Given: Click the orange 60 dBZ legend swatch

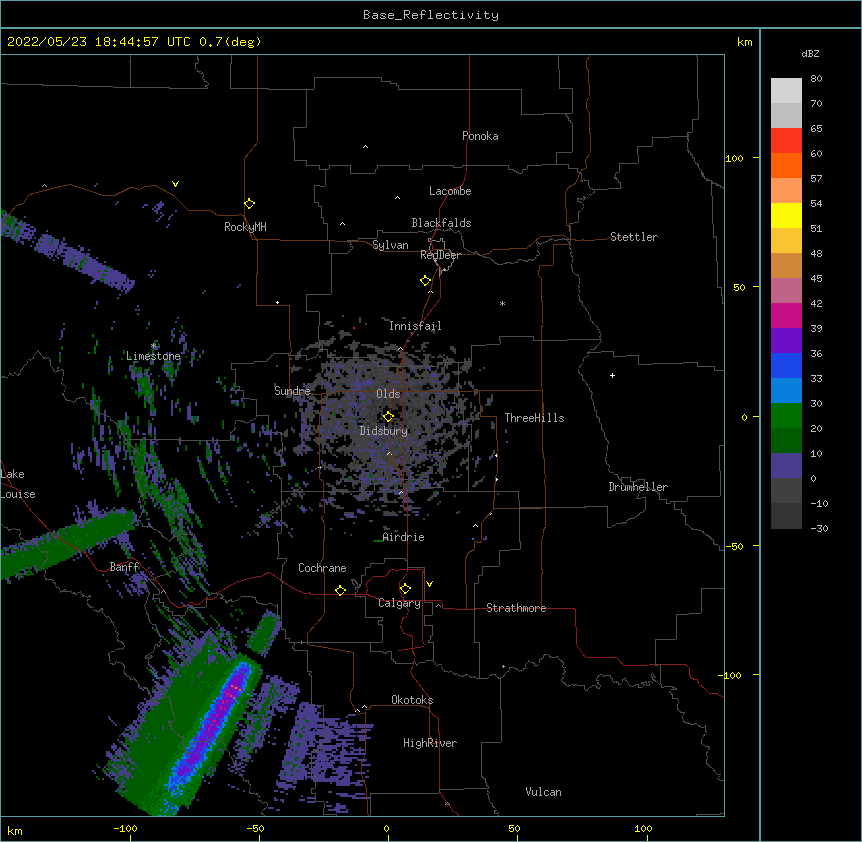Looking at the screenshot, I should pos(786,165).
